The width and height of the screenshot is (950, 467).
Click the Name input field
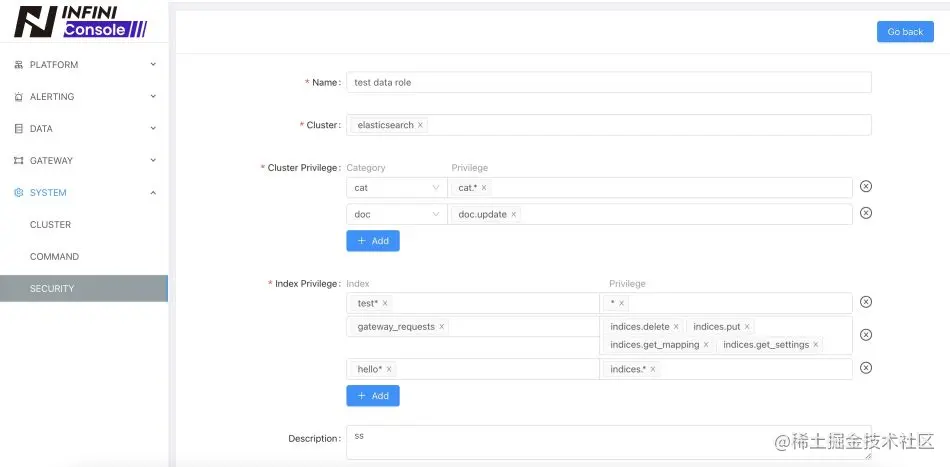[x=609, y=82]
